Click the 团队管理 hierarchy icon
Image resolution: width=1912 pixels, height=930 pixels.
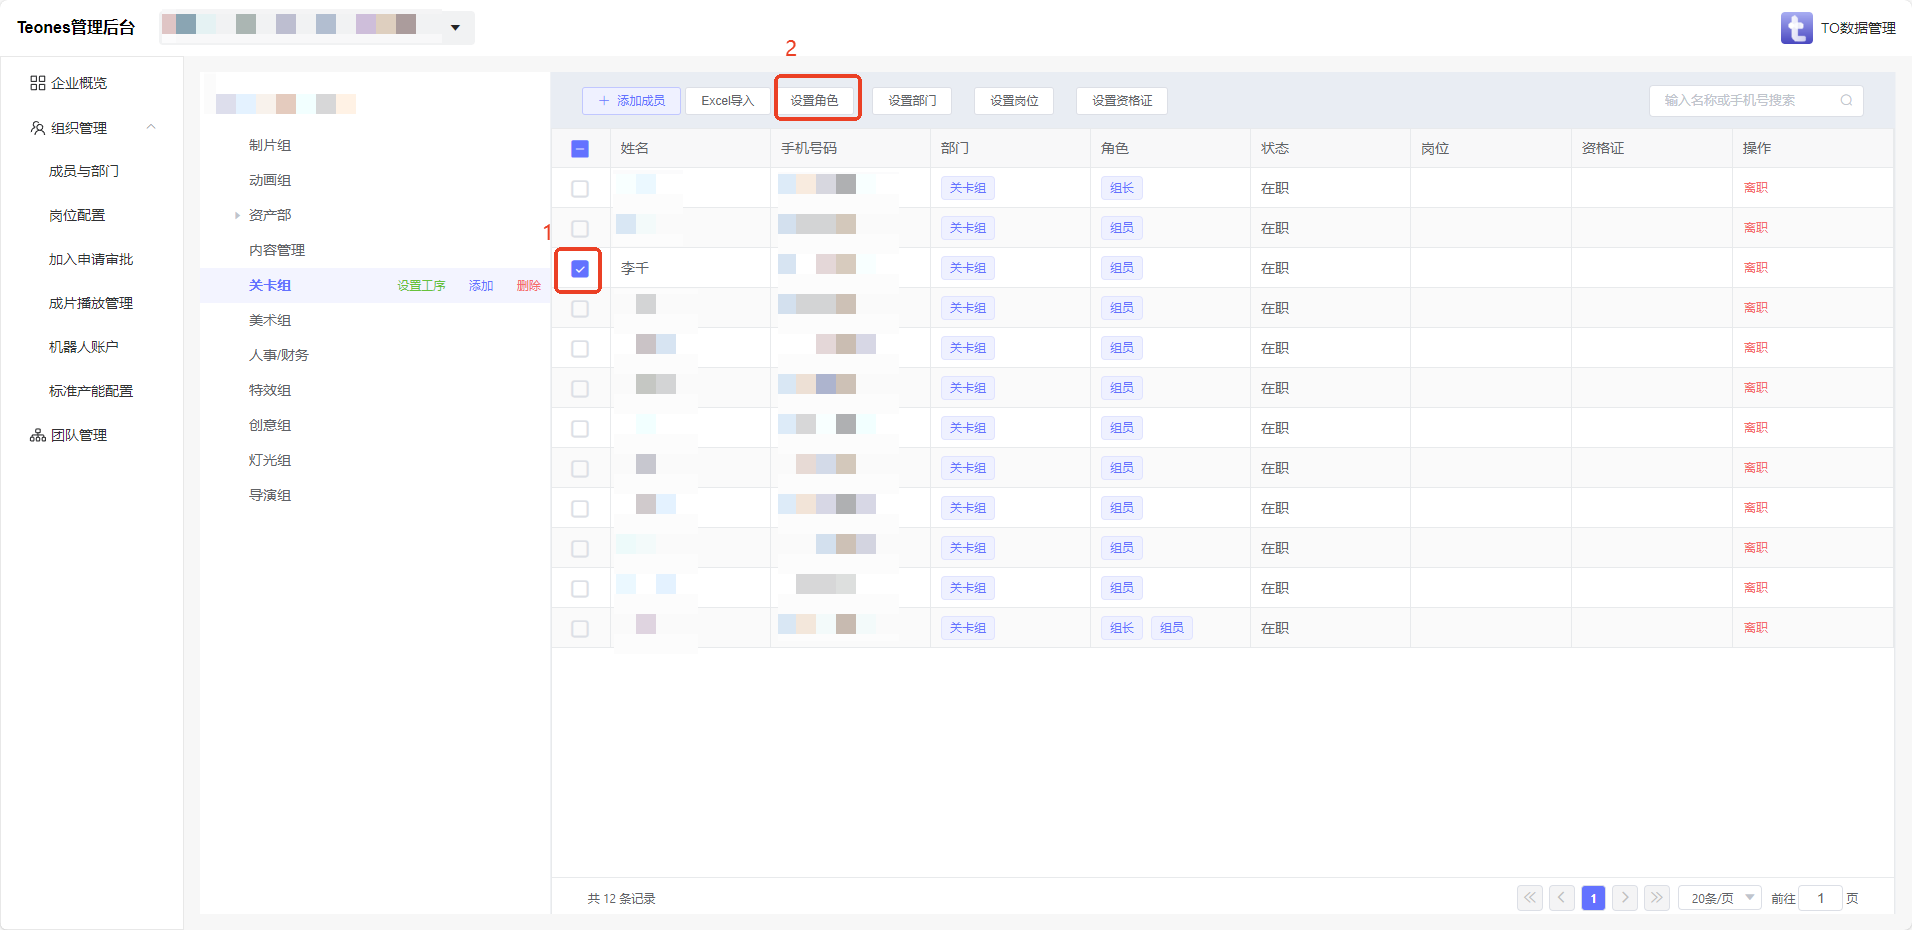[38, 435]
